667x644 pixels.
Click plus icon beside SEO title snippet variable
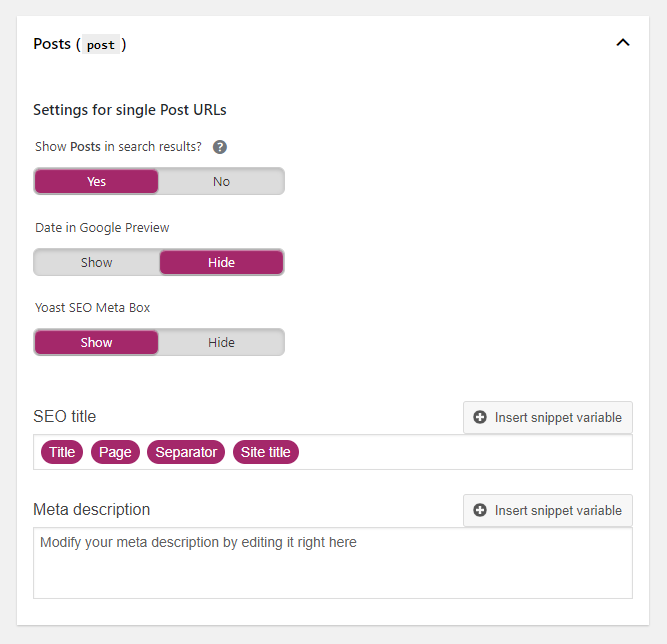[x=480, y=417]
